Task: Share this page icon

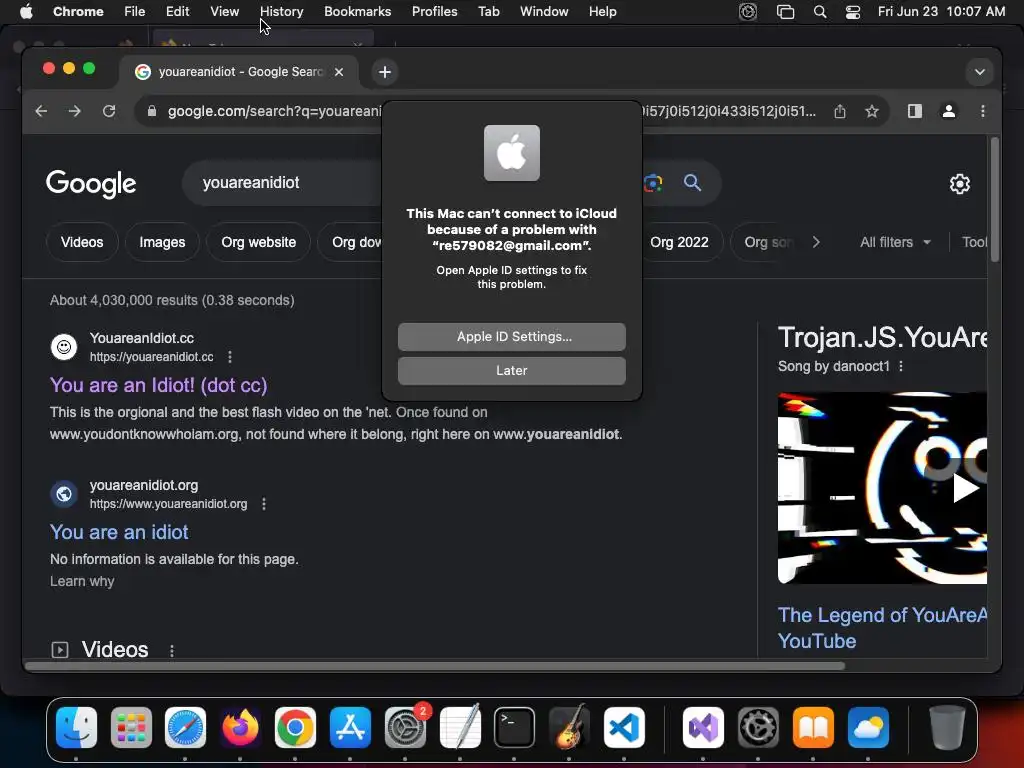Action: point(840,111)
